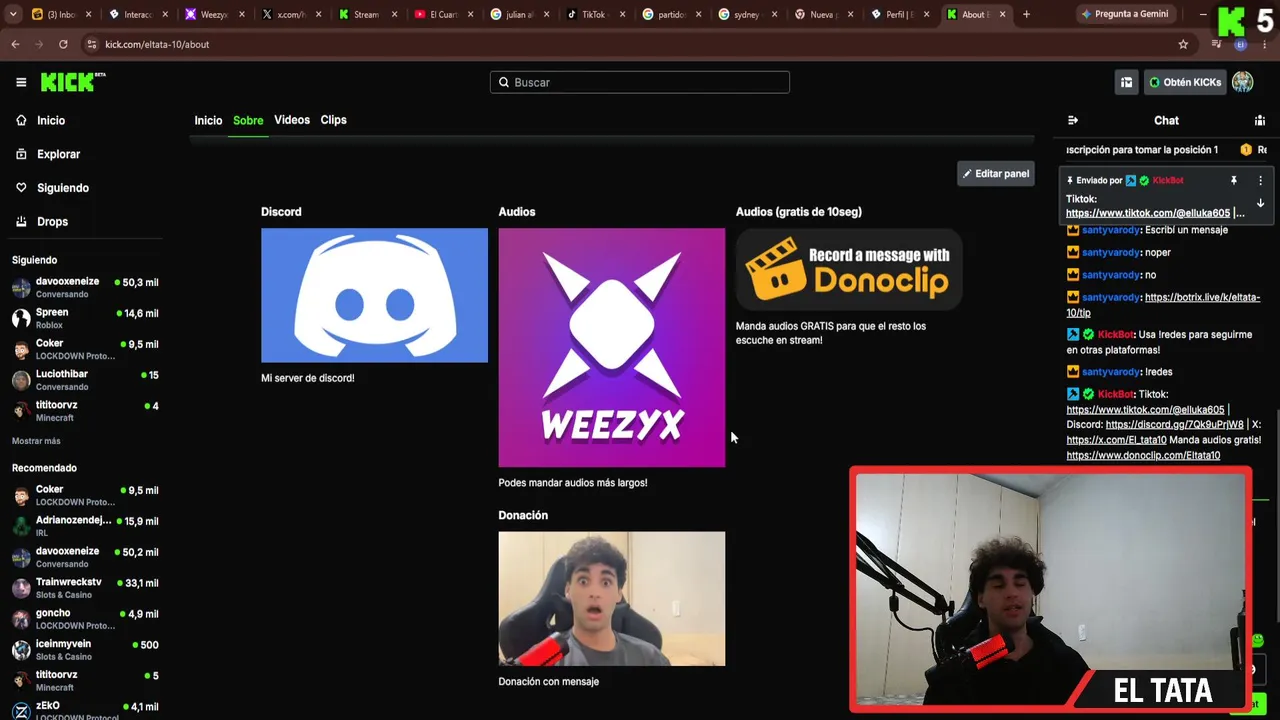Open the Siguiendo heart icon
Image resolution: width=1280 pixels, height=720 pixels.
pos(21,188)
